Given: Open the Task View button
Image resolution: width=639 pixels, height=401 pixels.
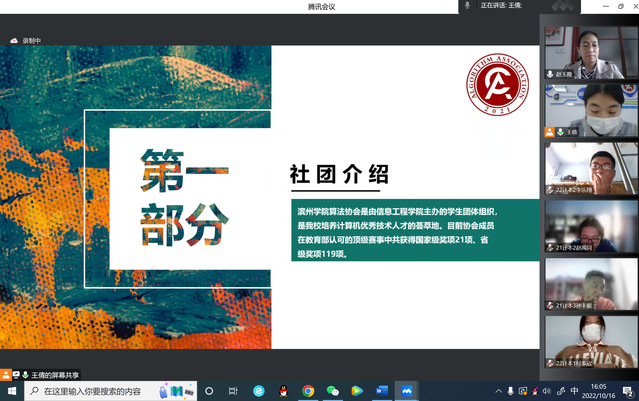Looking at the screenshot, I should click(234, 390).
